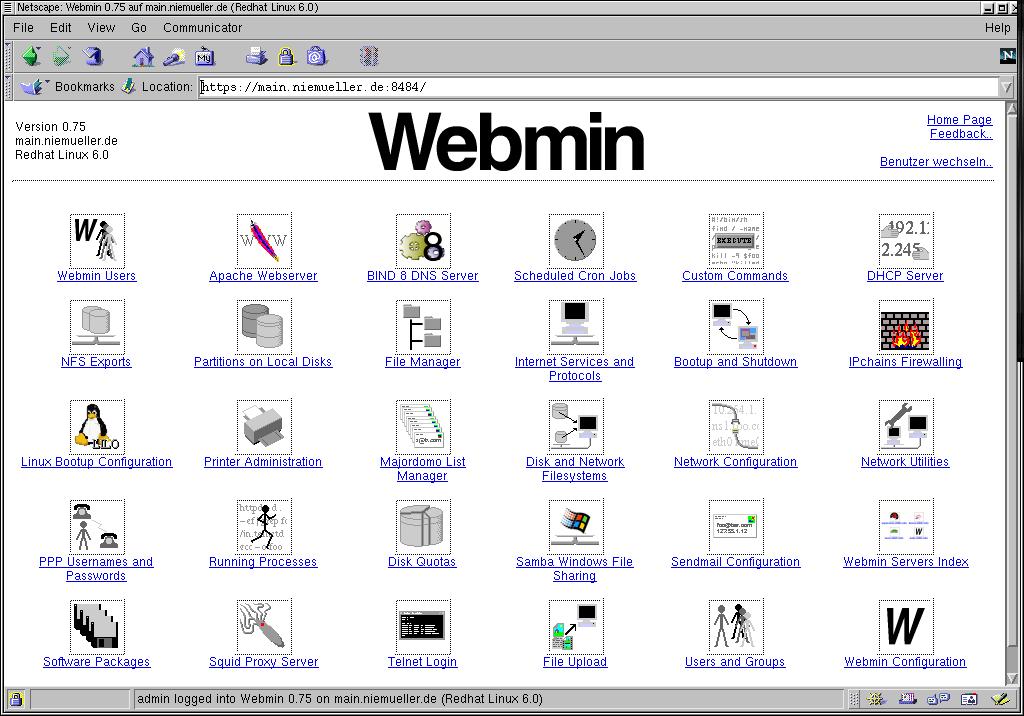Click the "Version 0.75" text
This screenshot has height=716, width=1024.
[50, 127]
